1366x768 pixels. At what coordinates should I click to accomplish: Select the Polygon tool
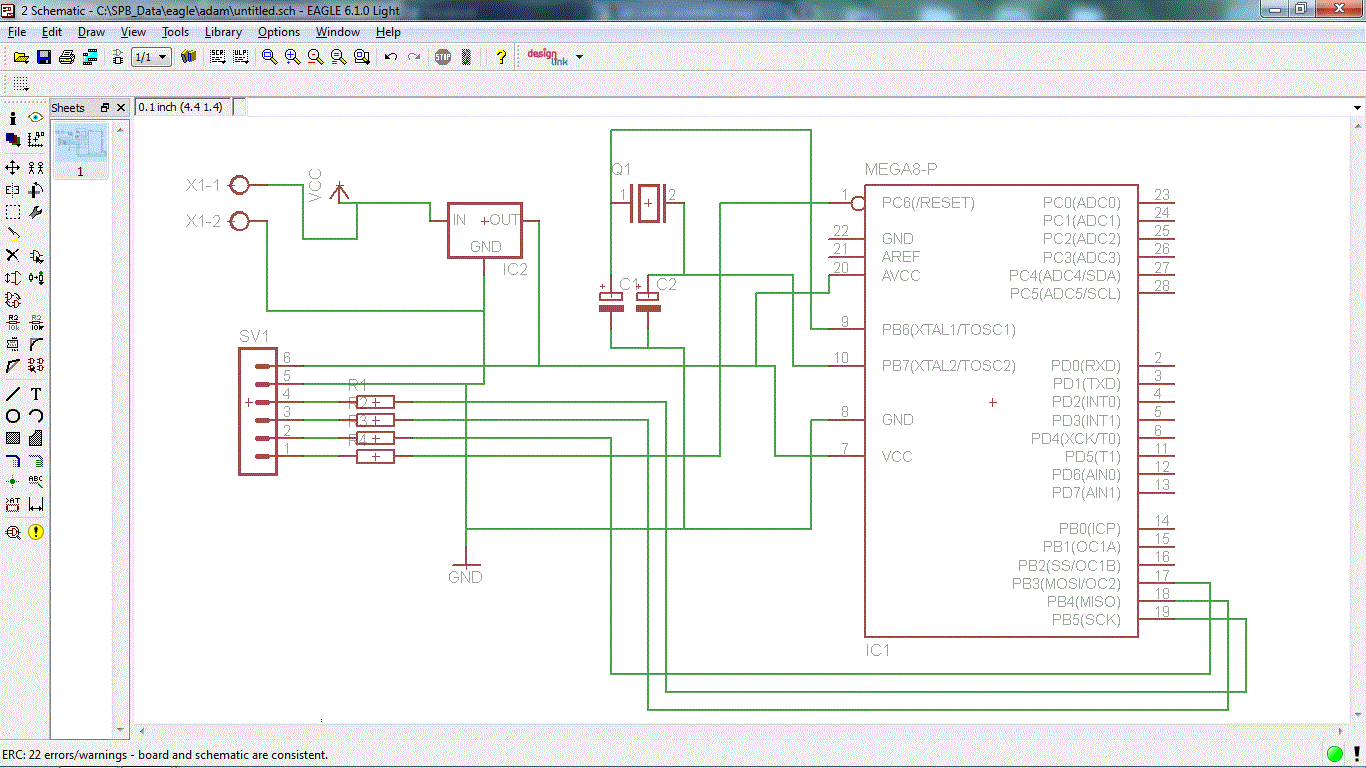[x=36, y=438]
